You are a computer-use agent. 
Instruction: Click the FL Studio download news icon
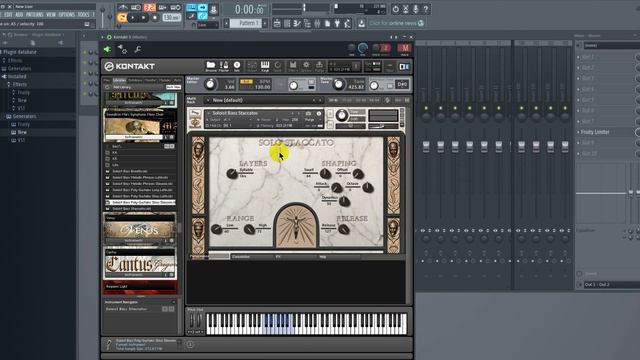click(361, 24)
